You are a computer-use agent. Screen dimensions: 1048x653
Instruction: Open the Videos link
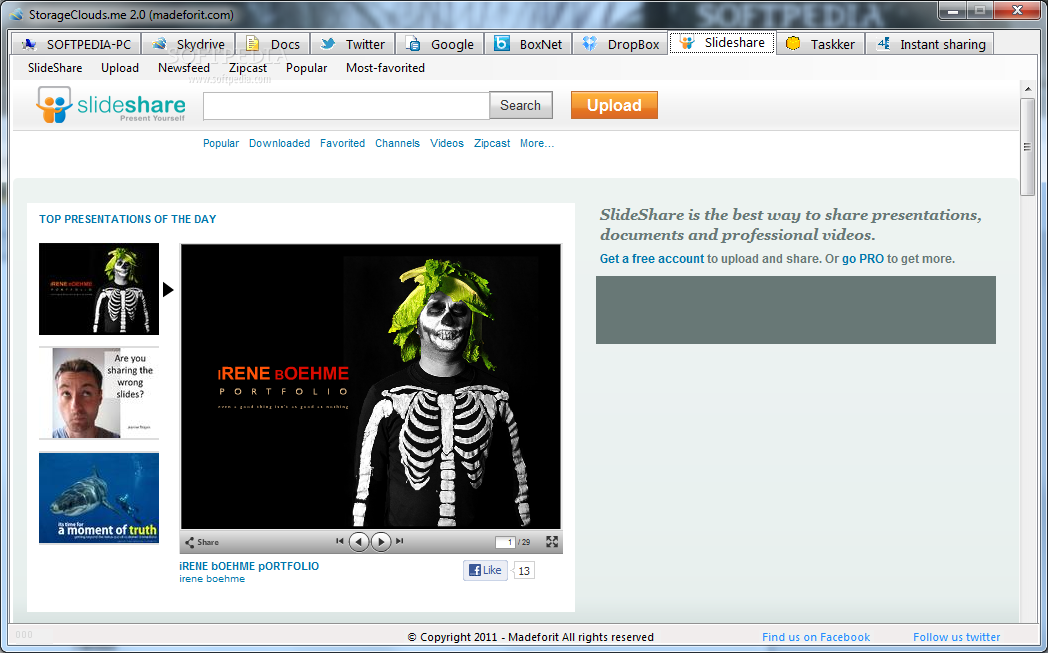coord(446,143)
